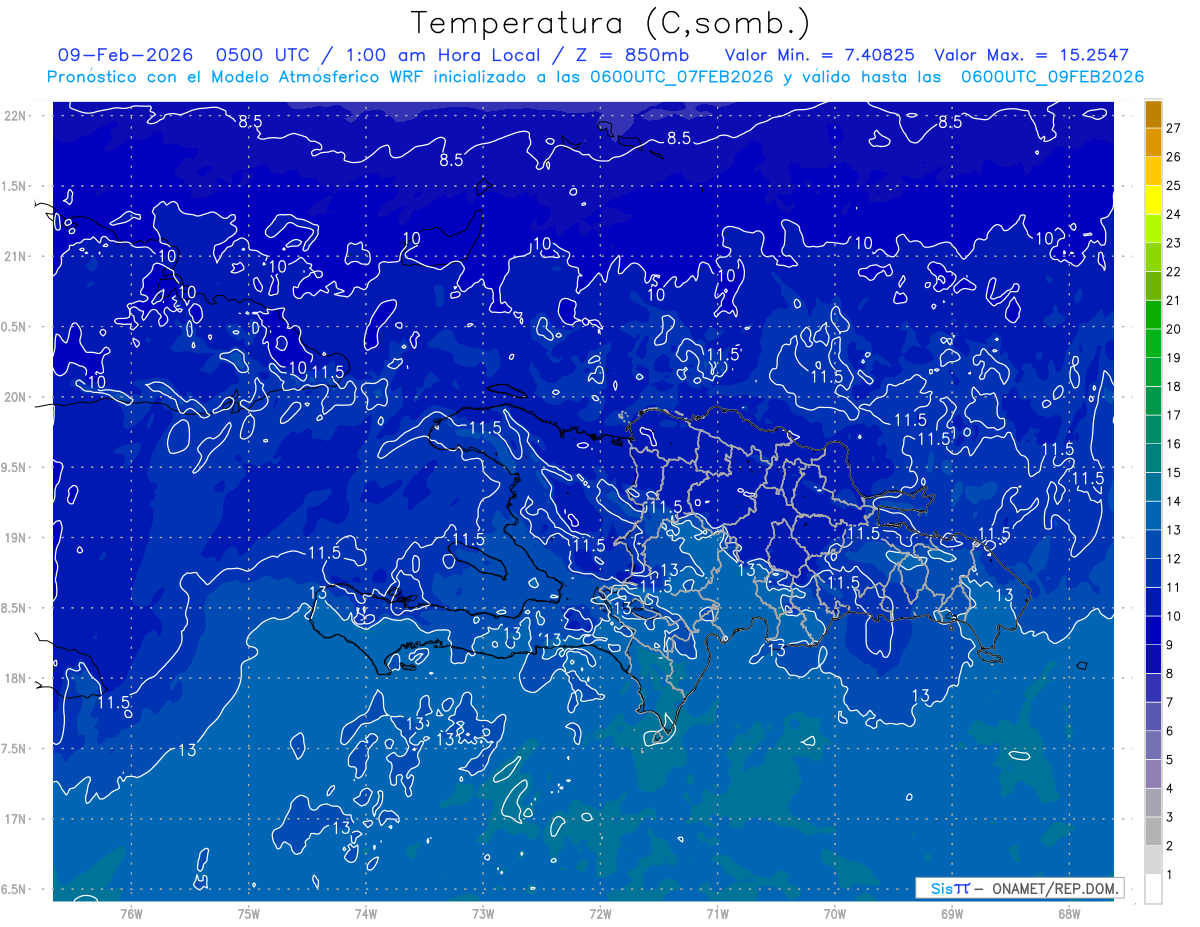Select the '72W' longitude label
1200x927 pixels.
[600, 914]
